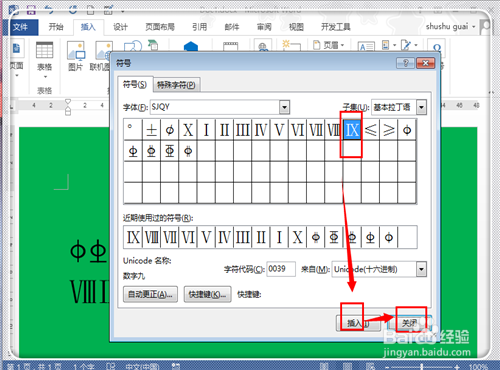
Task: Pick VI from the recently used symbols row
Action: pos(188,237)
